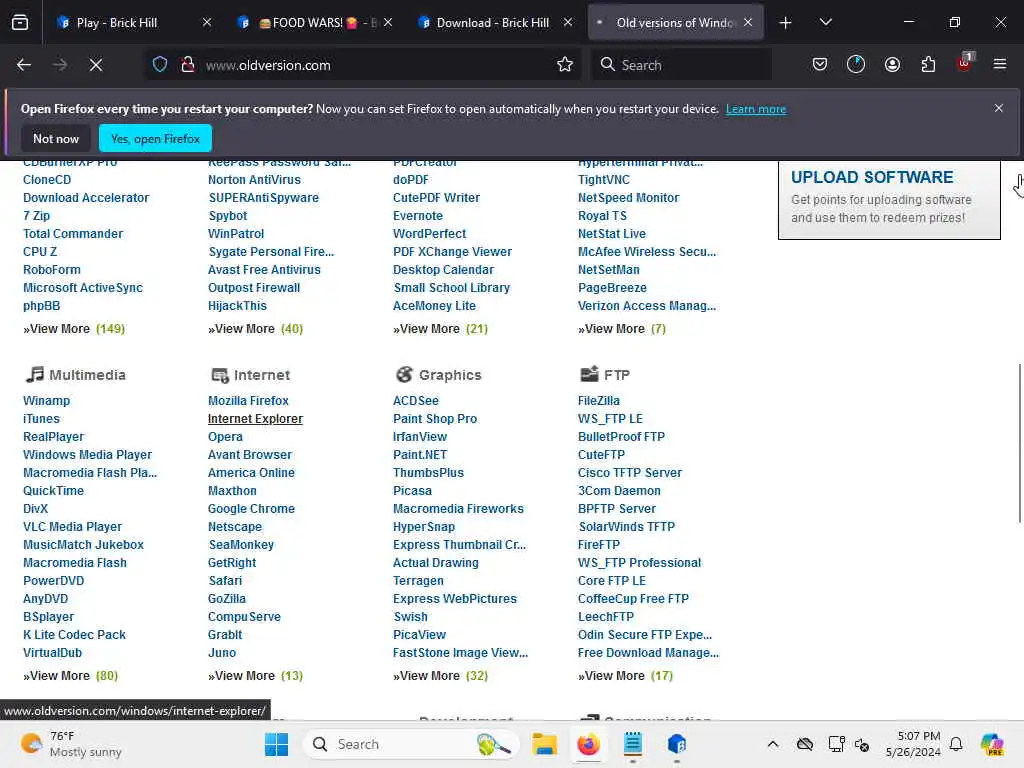Viewport: 1024px width, 768px height.
Task: Open Save to Pocket button
Action: 820,65
